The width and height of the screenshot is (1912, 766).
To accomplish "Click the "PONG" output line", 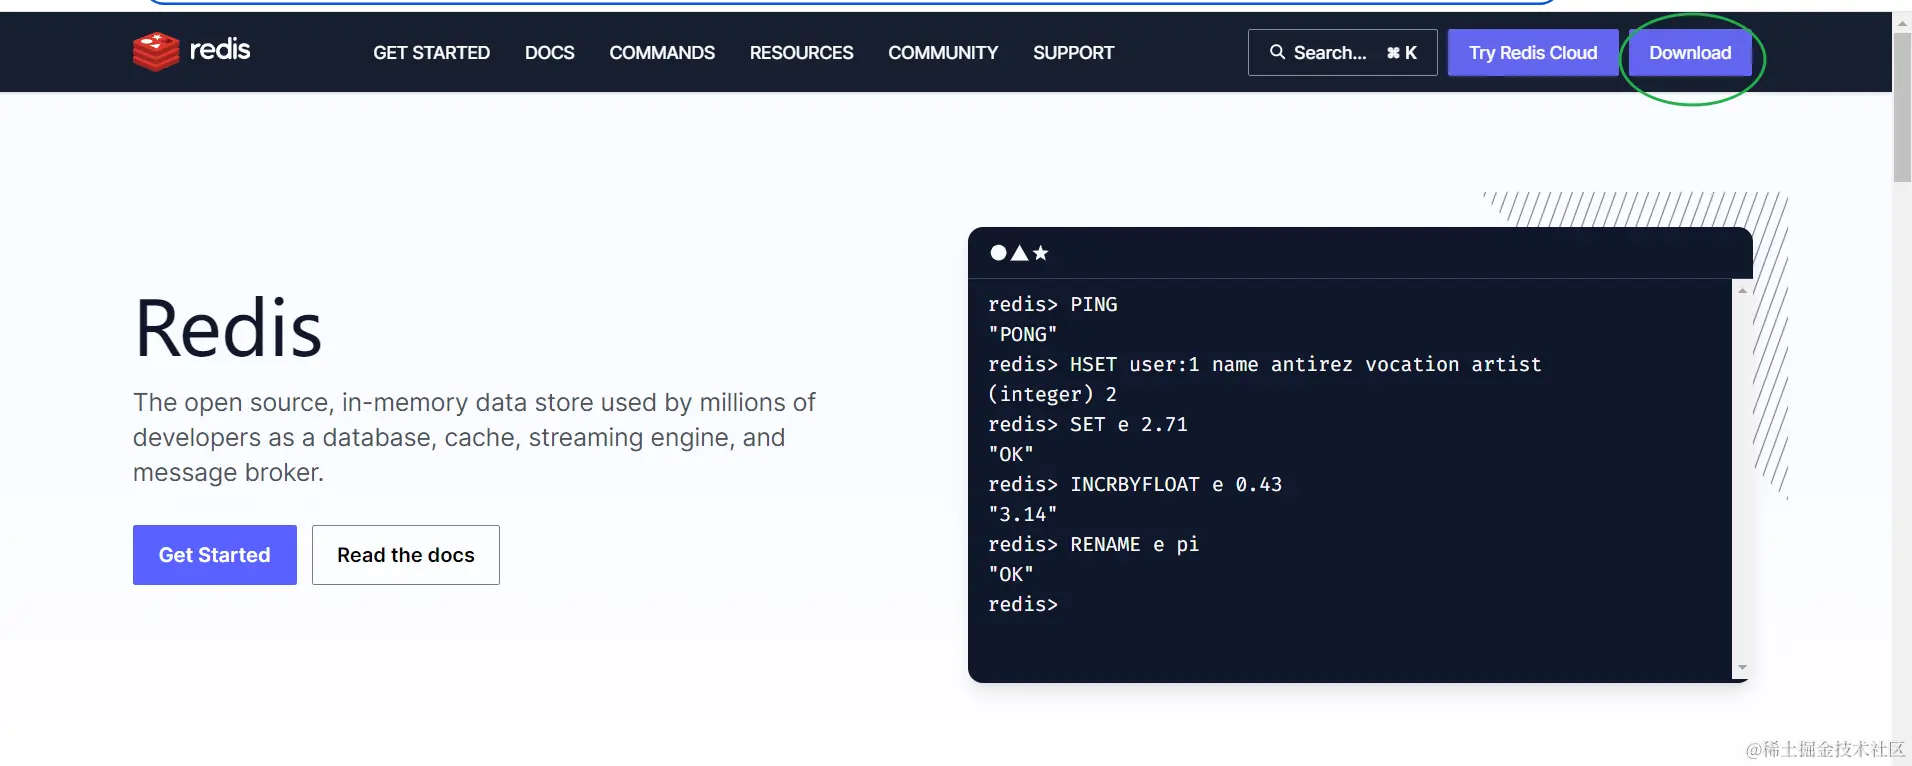I will pyautogui.click(x=1022, y=334).
